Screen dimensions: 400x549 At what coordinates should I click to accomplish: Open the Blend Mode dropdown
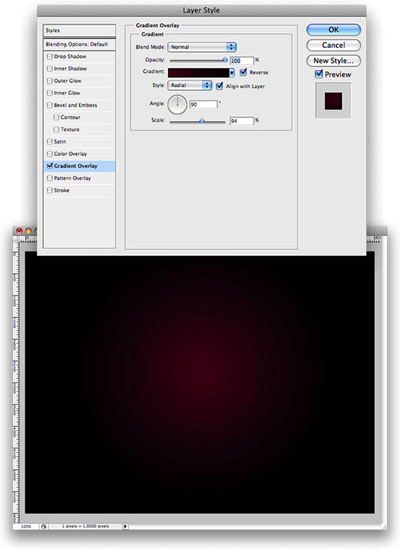tap(202, 47)
